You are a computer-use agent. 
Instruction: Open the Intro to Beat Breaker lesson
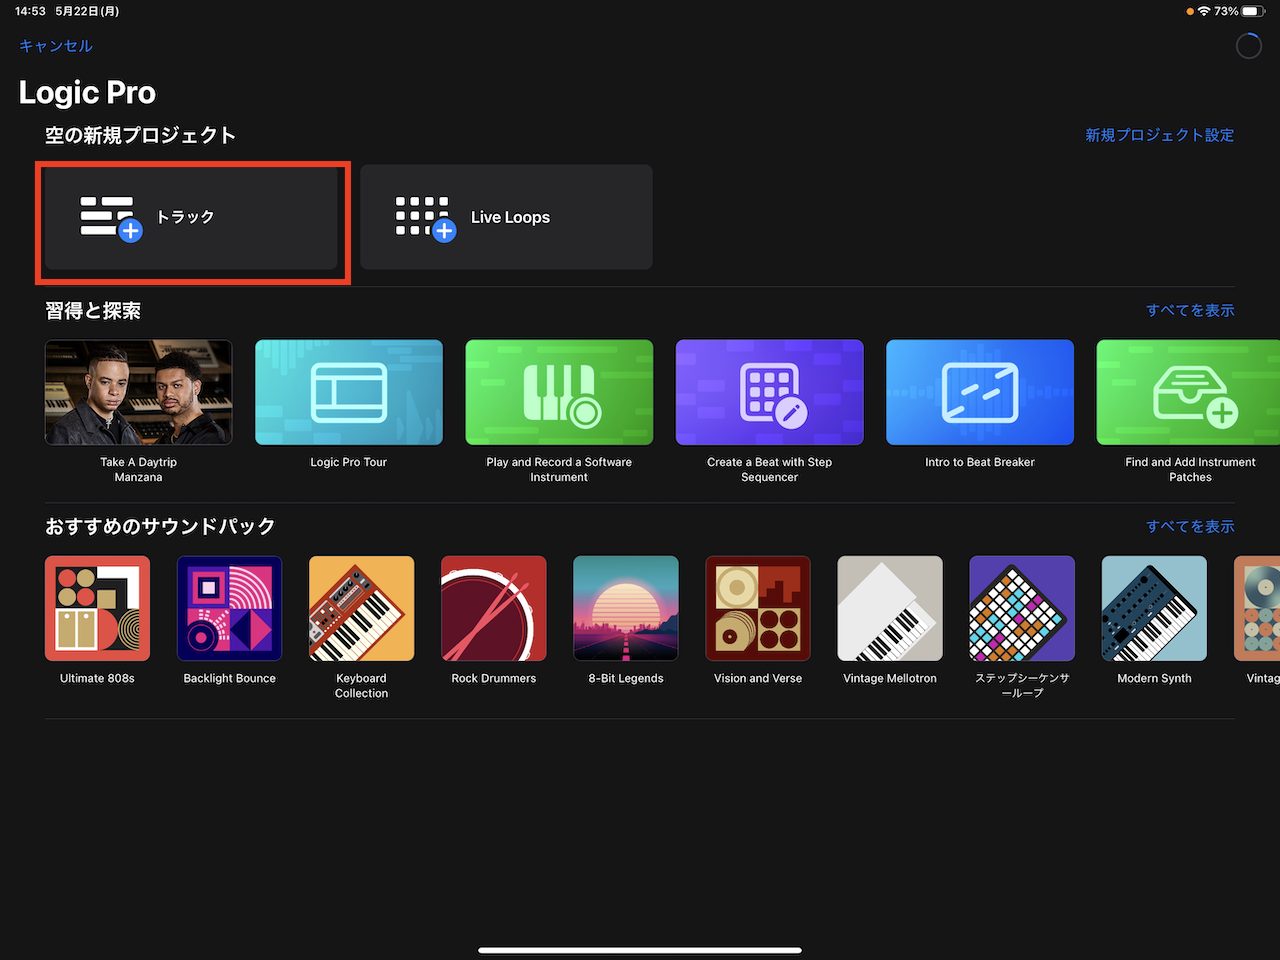[980, 392]
